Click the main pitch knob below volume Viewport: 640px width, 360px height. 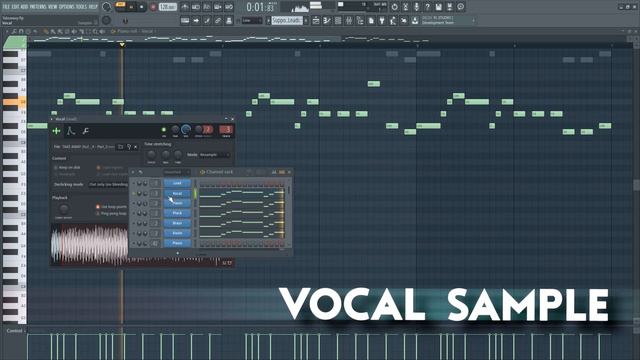(107, 20)
